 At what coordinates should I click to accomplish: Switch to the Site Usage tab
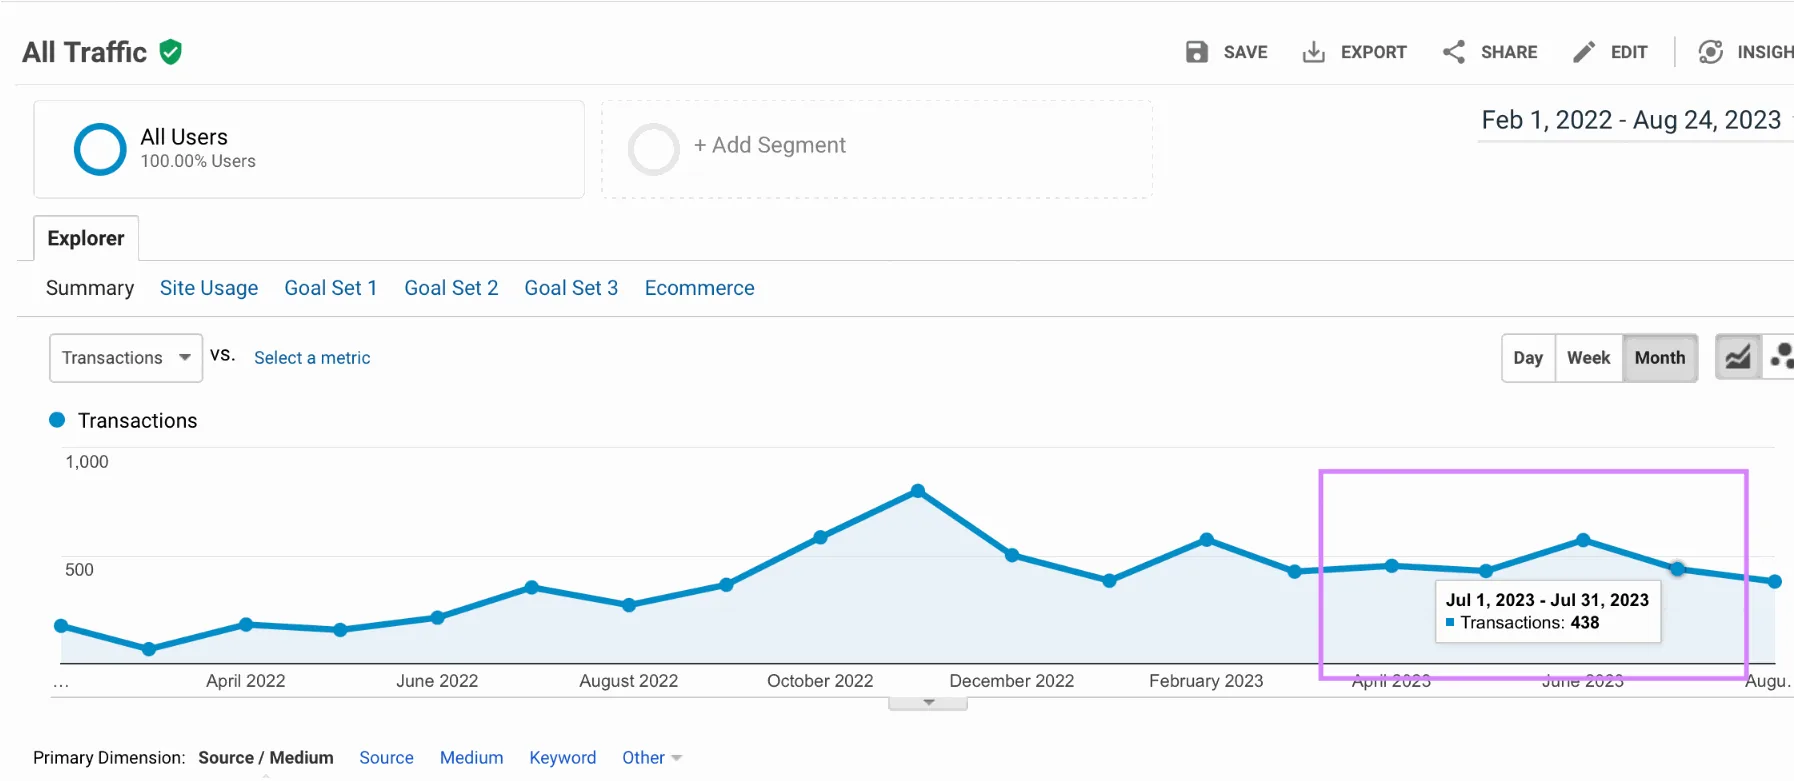209,288
